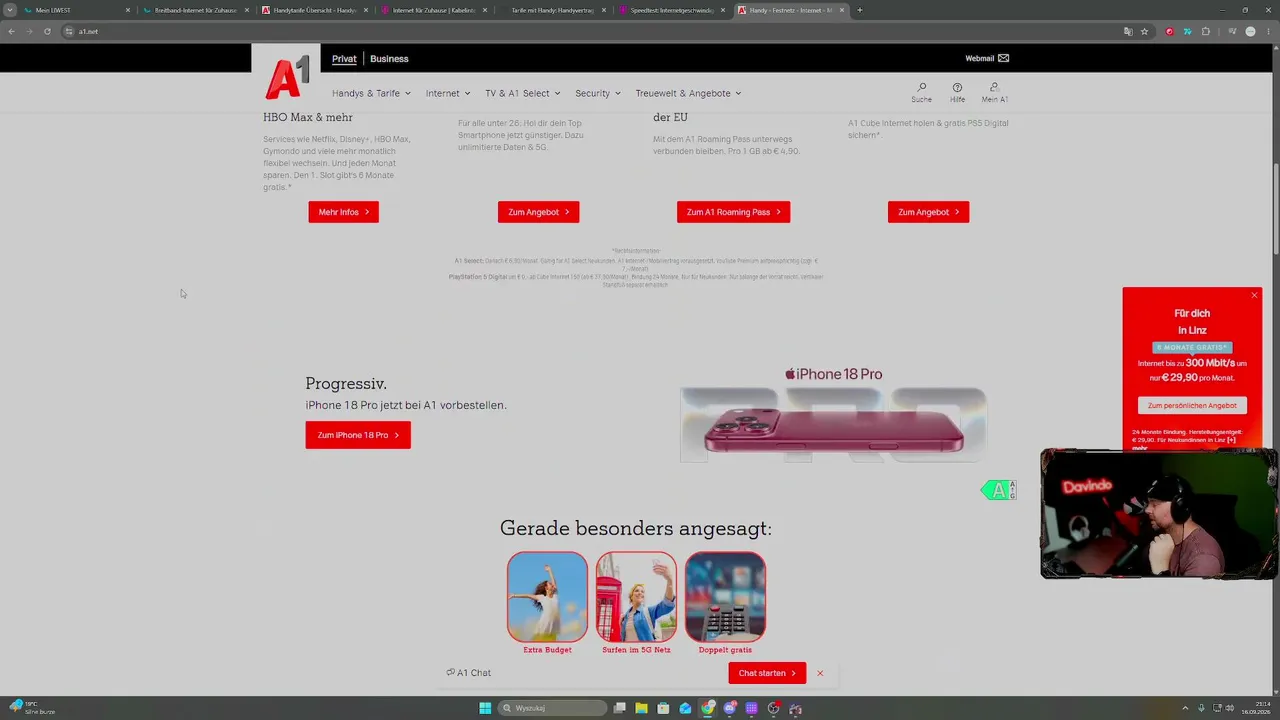Close the Linz offer popup

(x=1254, y=295)
